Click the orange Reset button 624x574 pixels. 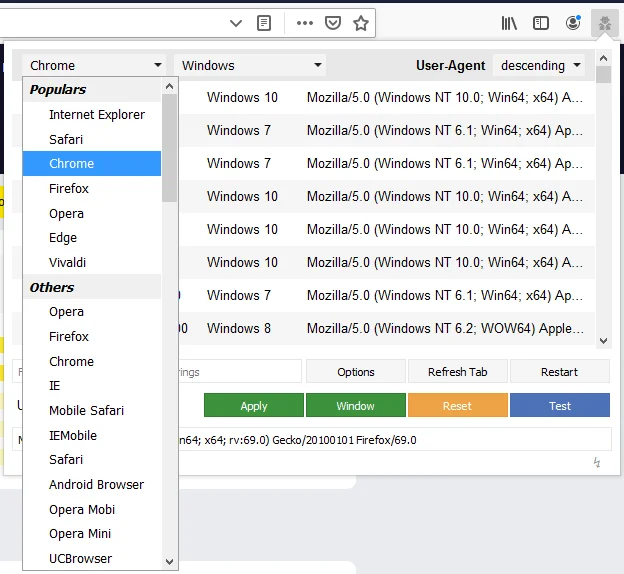tap(458, 406)
